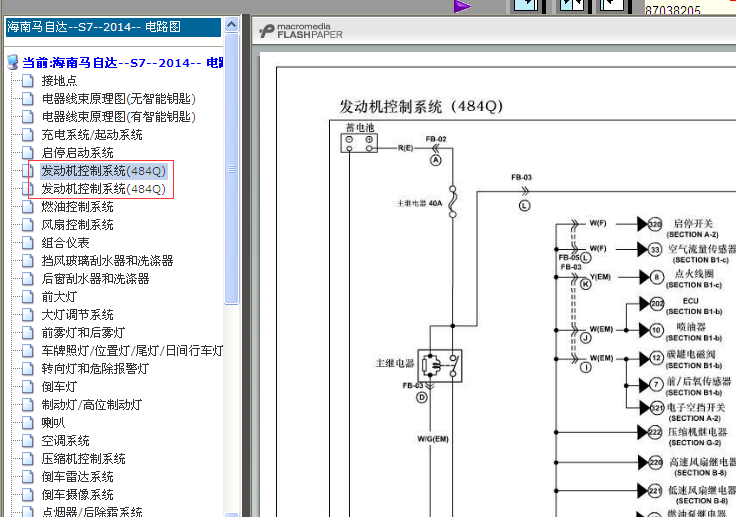Viewport: 736px width, 517px height.
Task: Click the document icon beside 接地点
Action: 28,81
